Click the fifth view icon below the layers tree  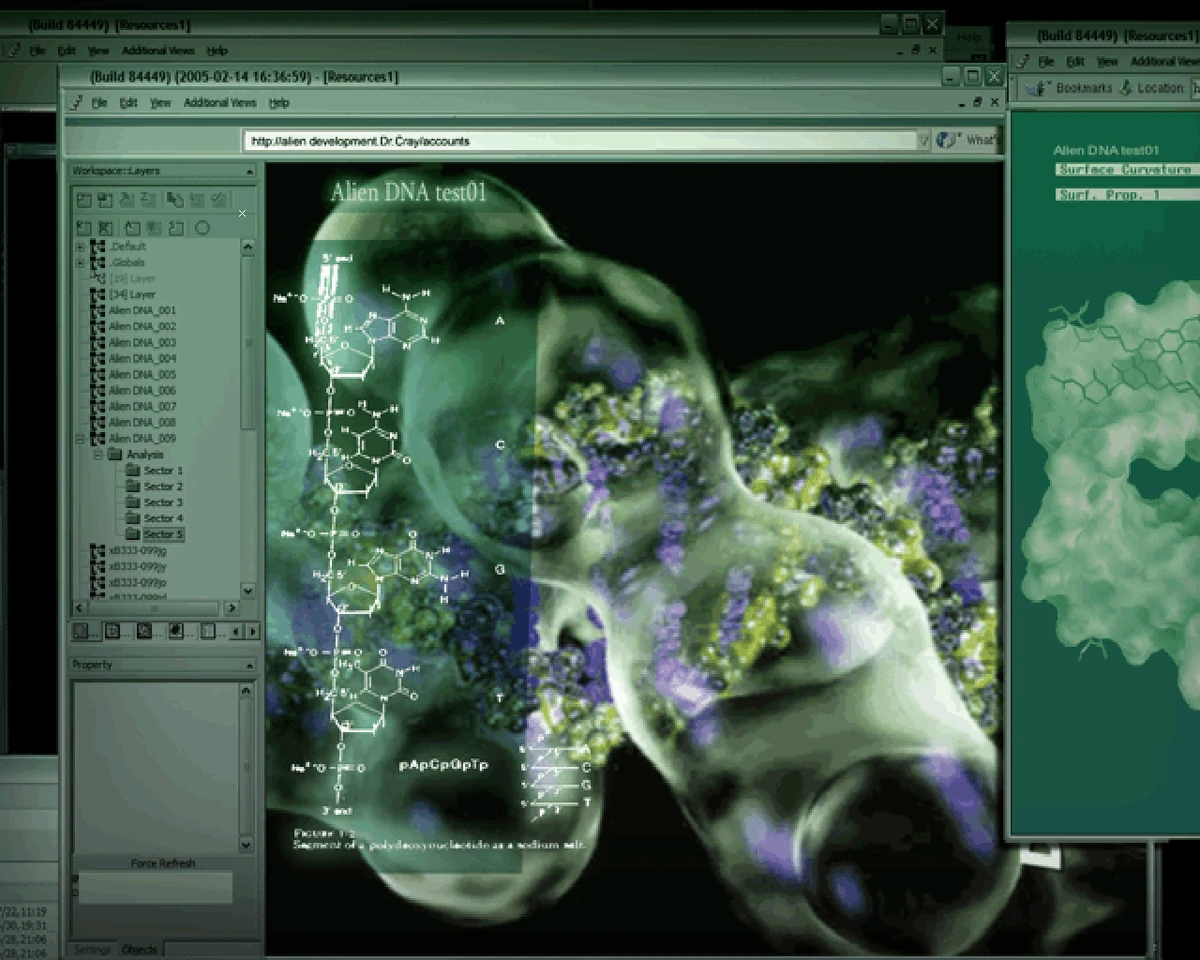point(208,631)
